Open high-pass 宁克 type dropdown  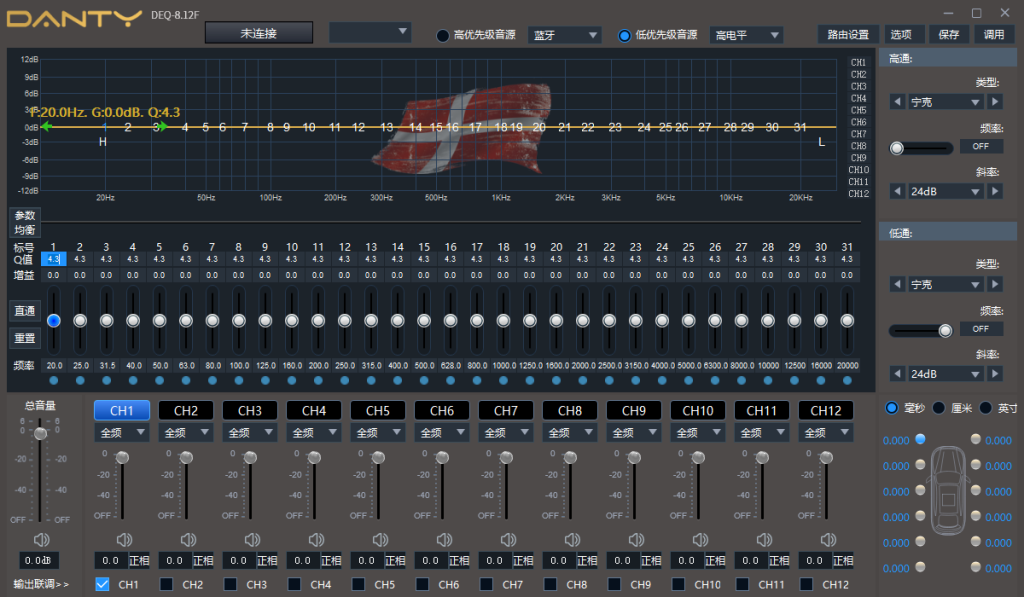coord(946,102)
